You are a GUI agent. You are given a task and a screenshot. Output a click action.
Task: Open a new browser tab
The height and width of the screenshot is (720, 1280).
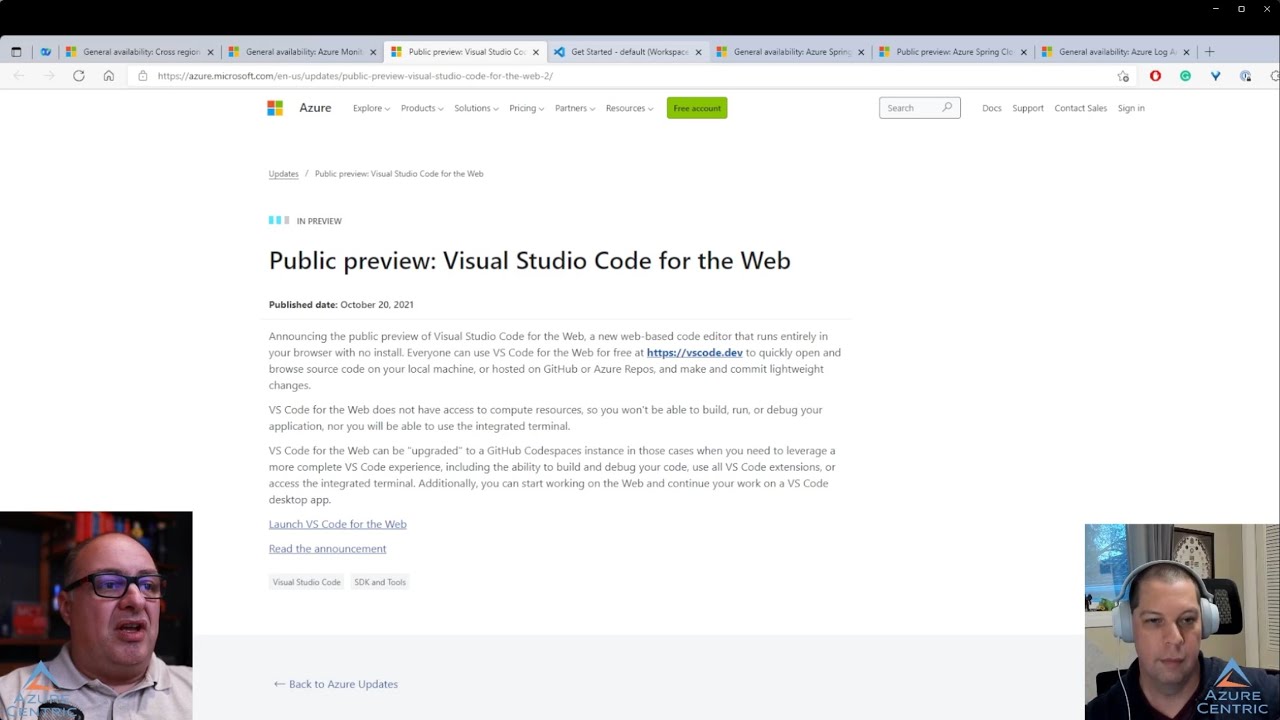tap(1209, 52)
